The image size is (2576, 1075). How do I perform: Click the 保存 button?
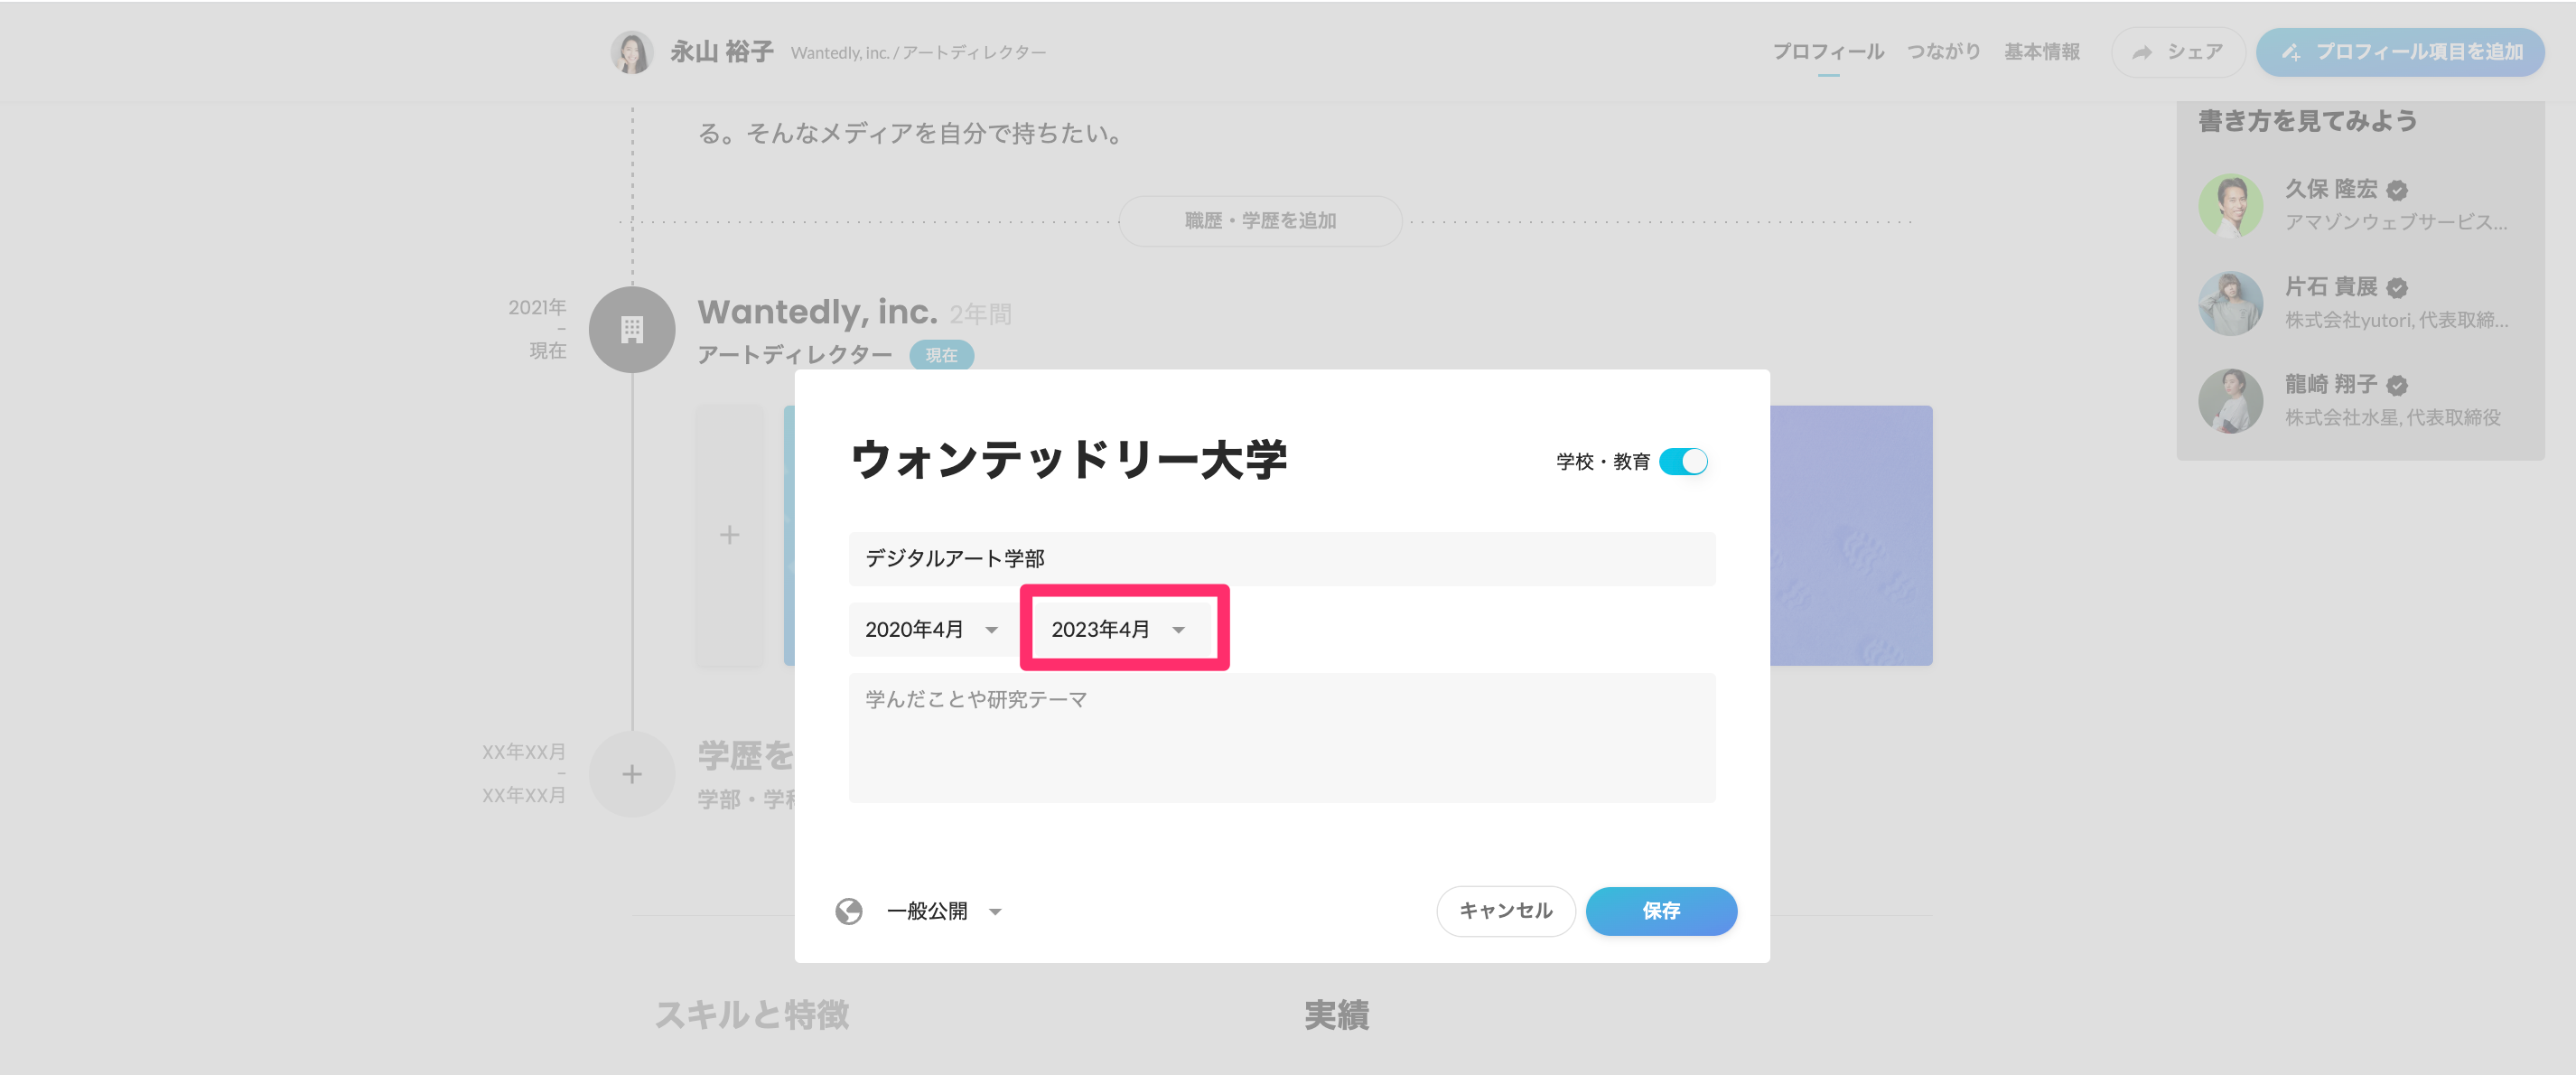pos(1660,911)
